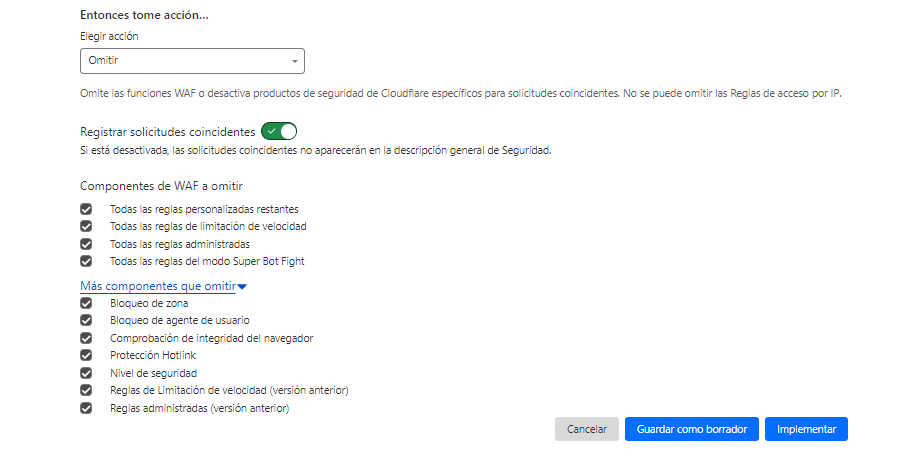The width and height of the screenshot is (901, 458).
Task: Uncheck Todas las reglas administradas
Action: tap(86, 244)
